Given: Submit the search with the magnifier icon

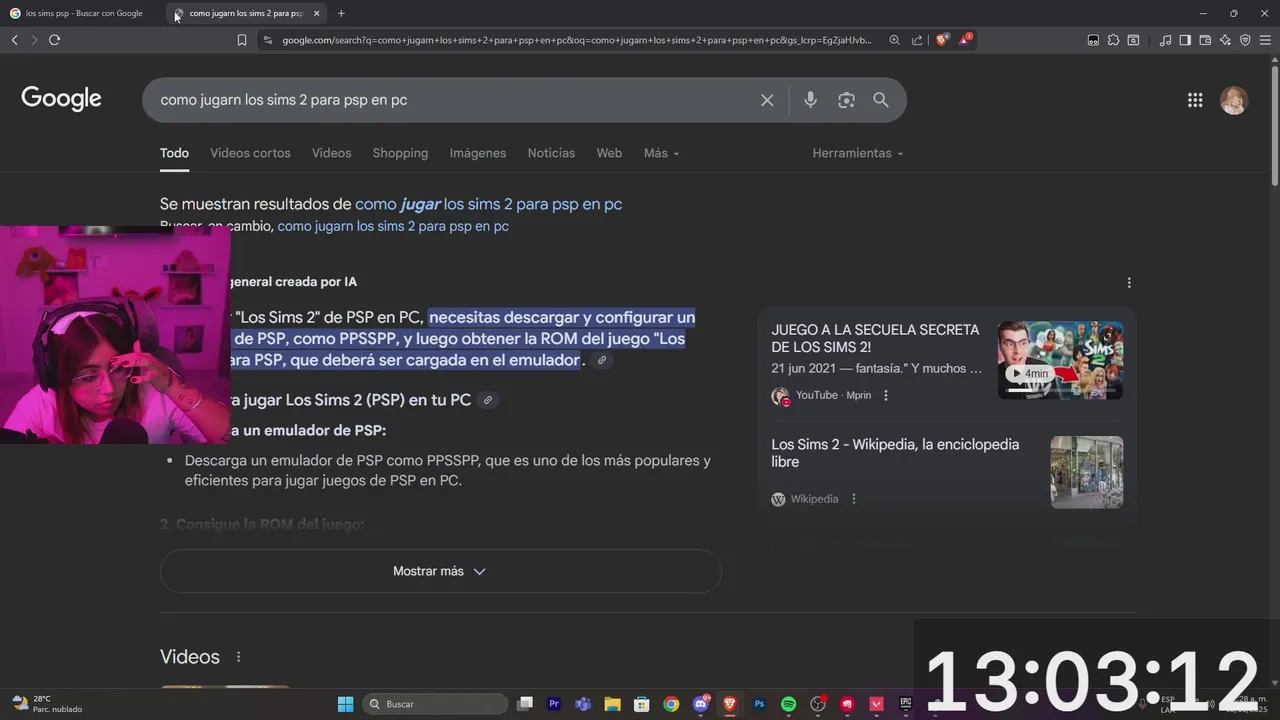Looking at the screenshot, I should 881,100.
